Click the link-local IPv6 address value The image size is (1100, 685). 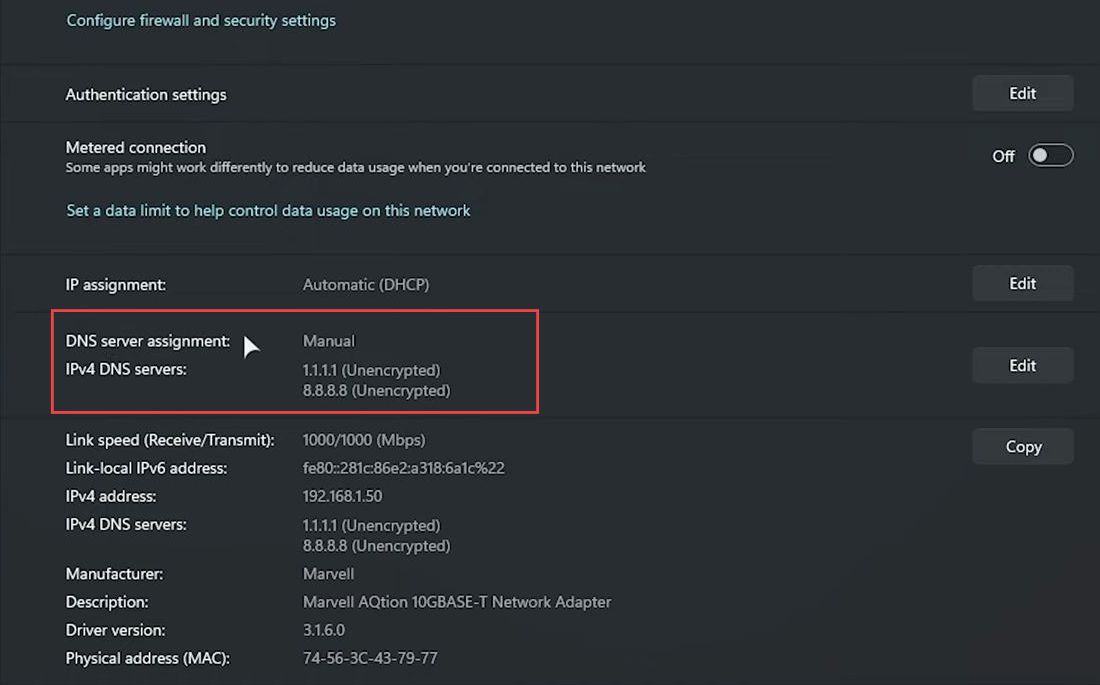(403, 468)
